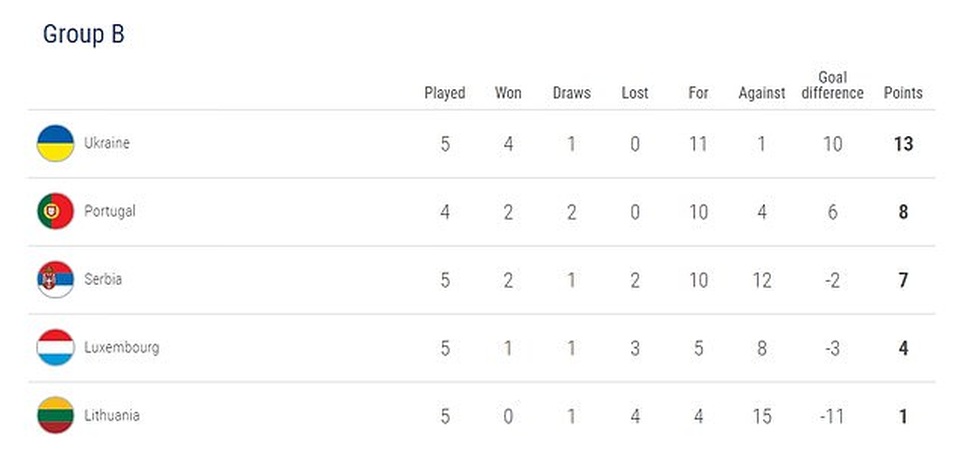Click the Against column header
Screen dimensions: 960x468
(x=762, y=93)
